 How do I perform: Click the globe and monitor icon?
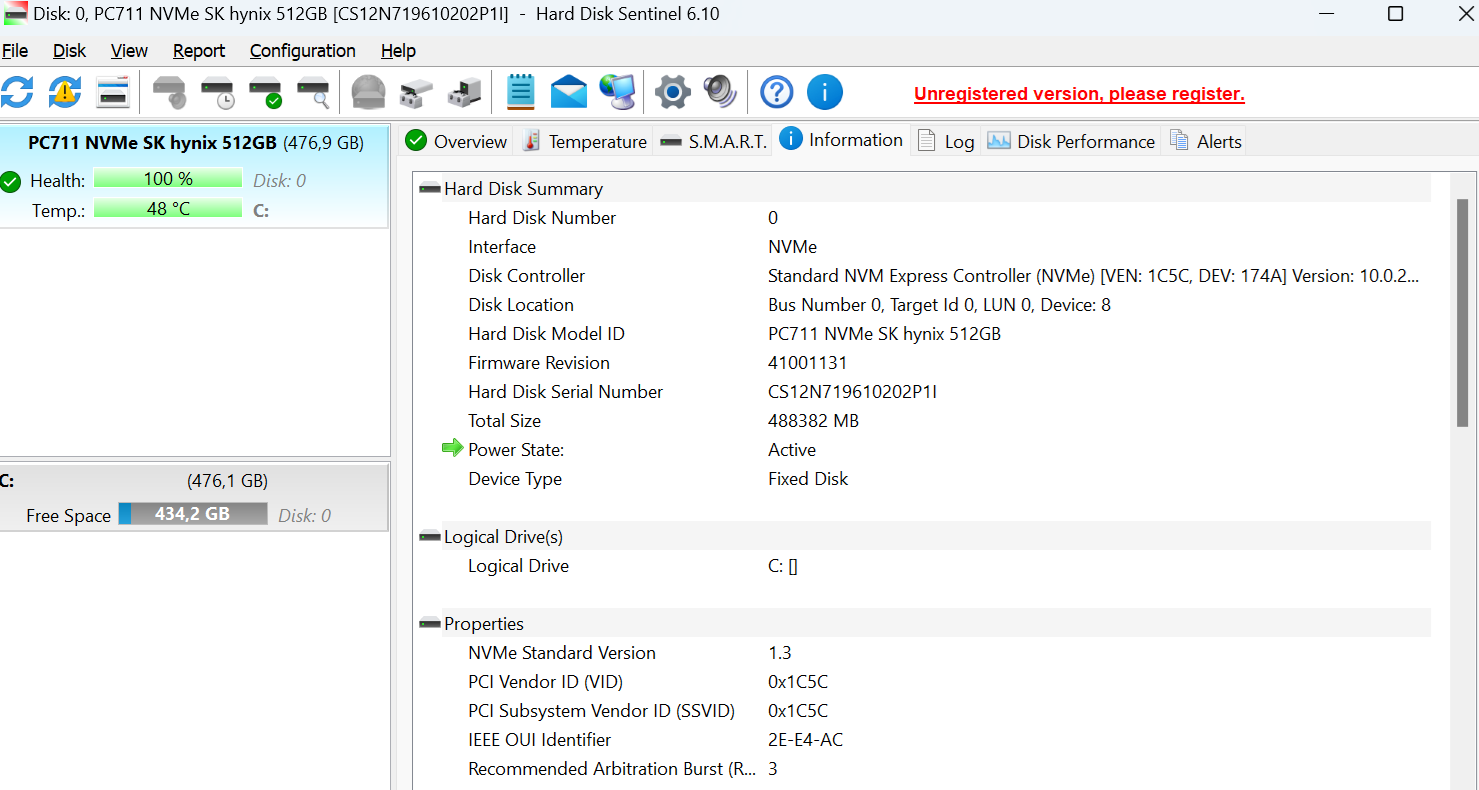tap(617, 93)
